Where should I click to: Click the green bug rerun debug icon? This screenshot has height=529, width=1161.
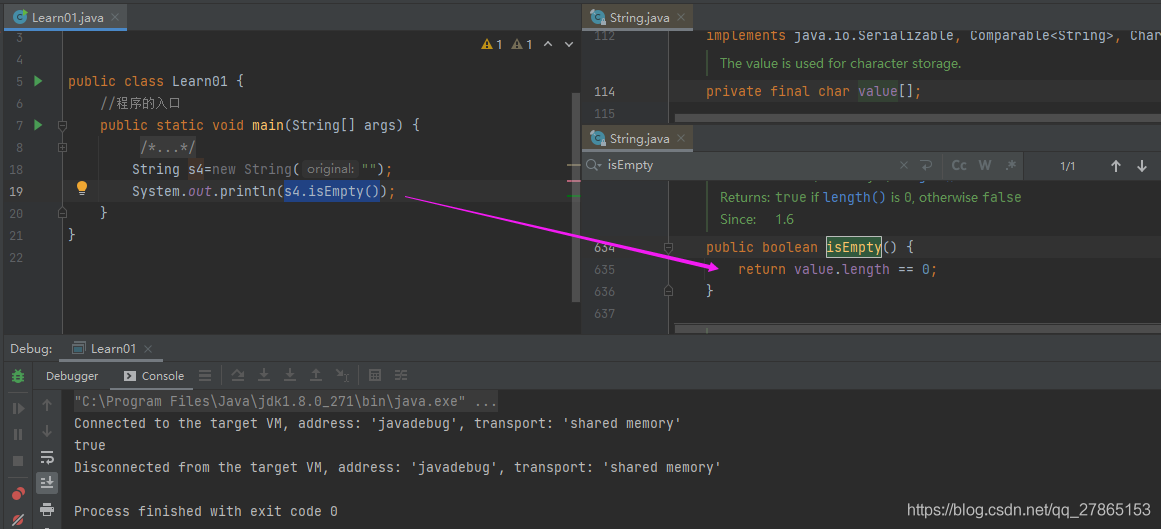pyautogui.click(x=18, y=376)
